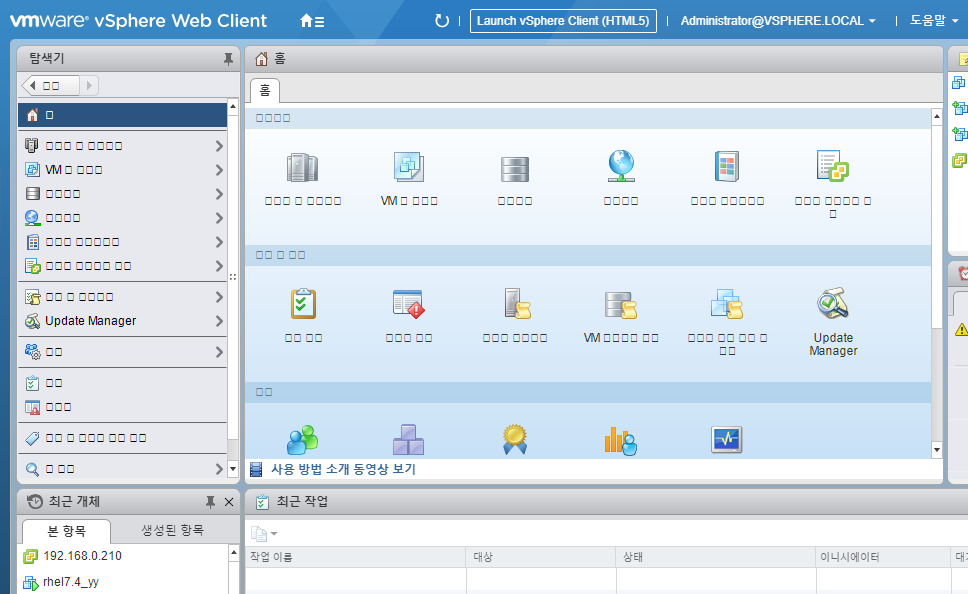968x594 pixels.
Task: Open Update Manager in the navigator
Action: click(122, 321)
